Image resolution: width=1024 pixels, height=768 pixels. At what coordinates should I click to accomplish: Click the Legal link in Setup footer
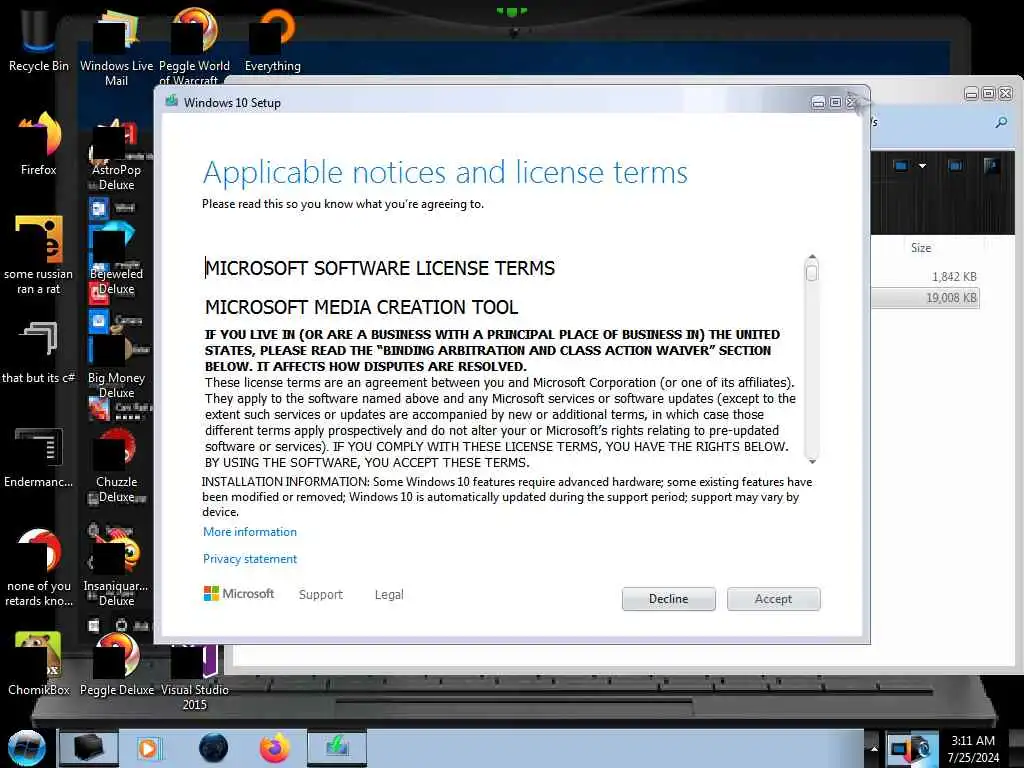pyautogui.click(x=389, y=594)
